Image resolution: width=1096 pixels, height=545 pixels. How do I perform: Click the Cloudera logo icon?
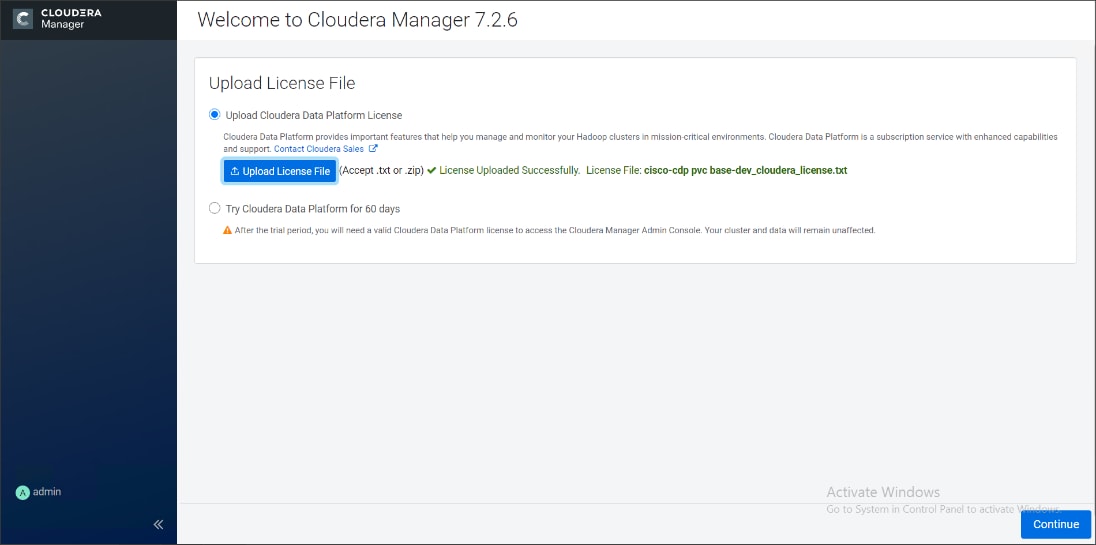coord(23,19)
